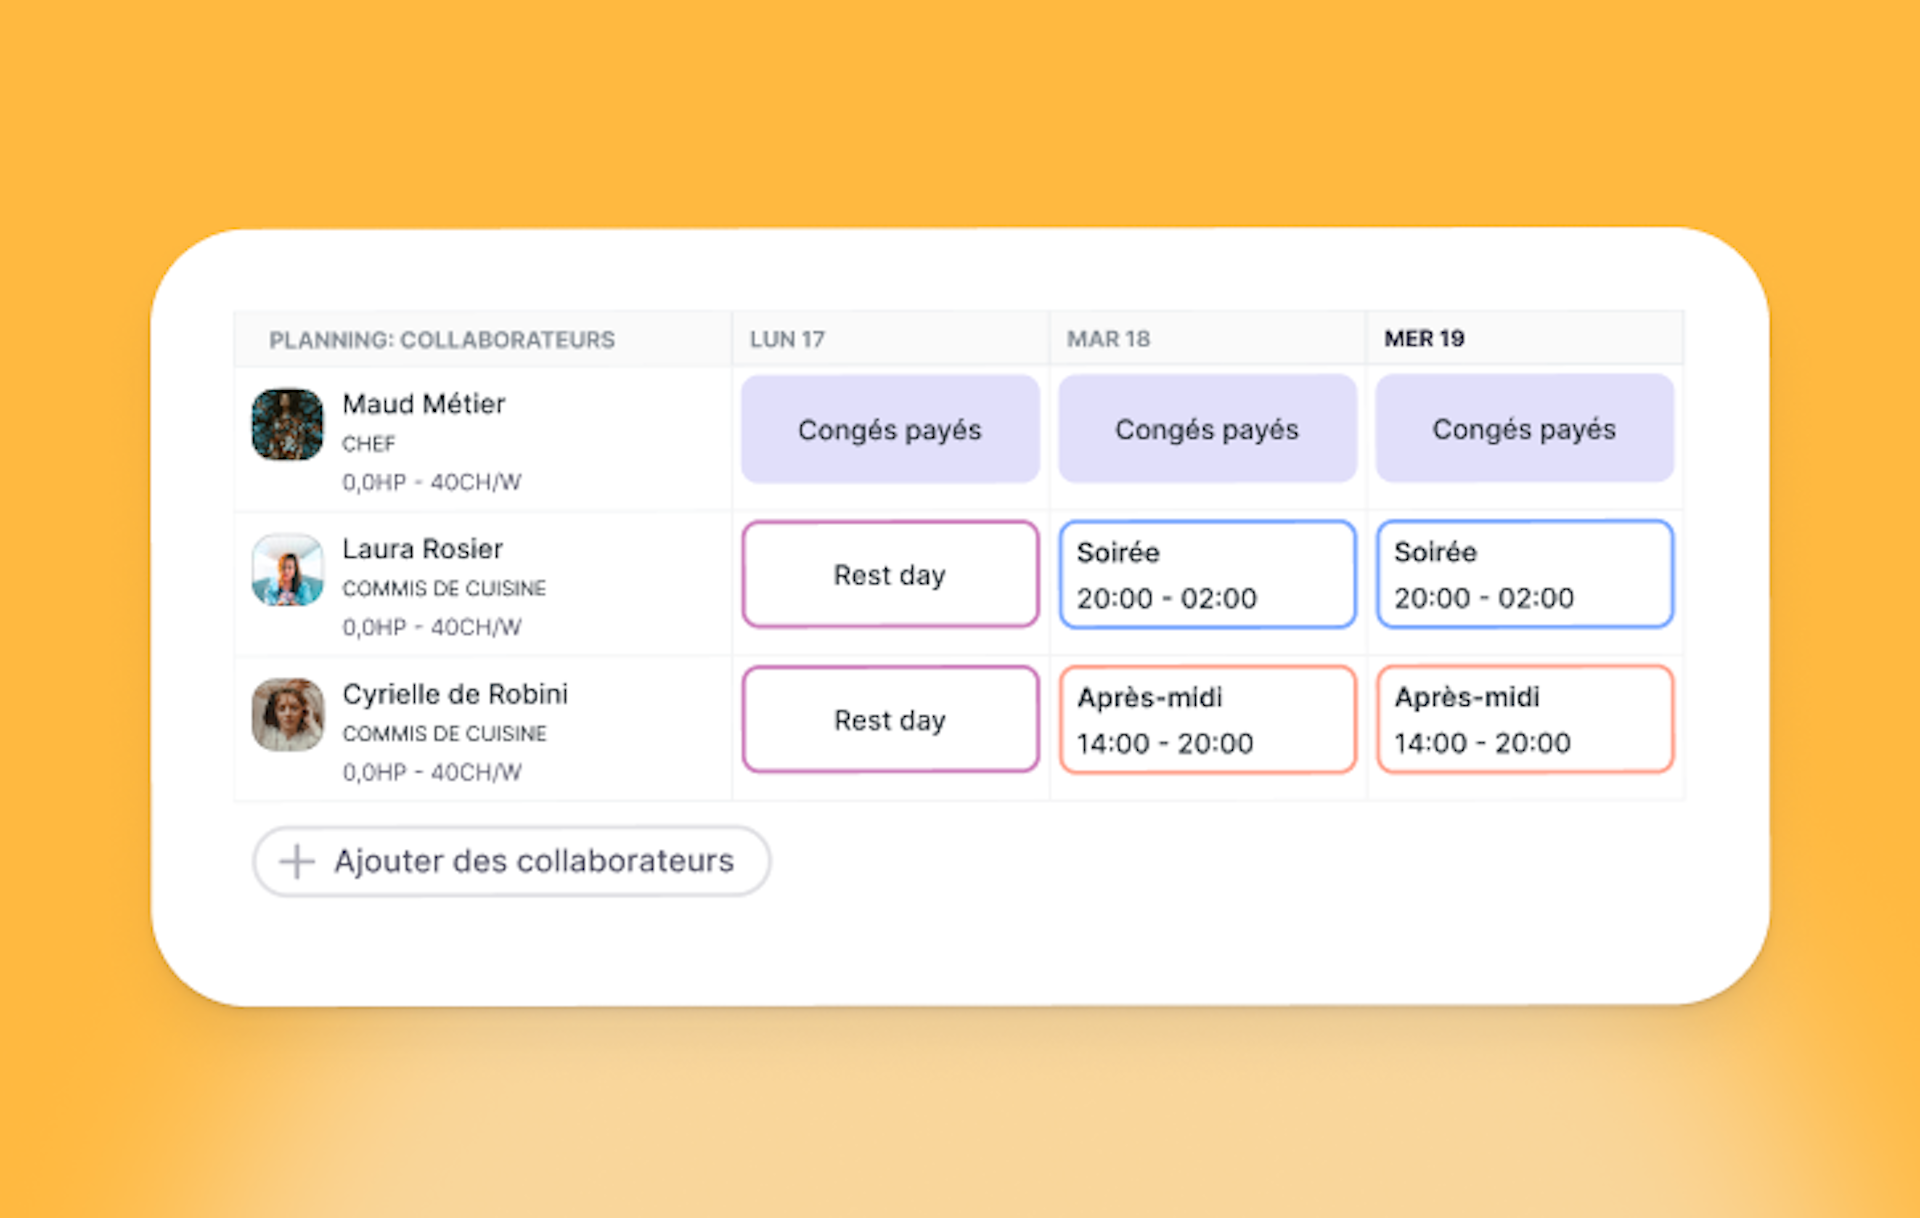Viewport: 1920px width, 1218px height.
Task: Open Maud Métier's Monday Congés payés block
Action: pyautogui.click(x=890, y=429)
